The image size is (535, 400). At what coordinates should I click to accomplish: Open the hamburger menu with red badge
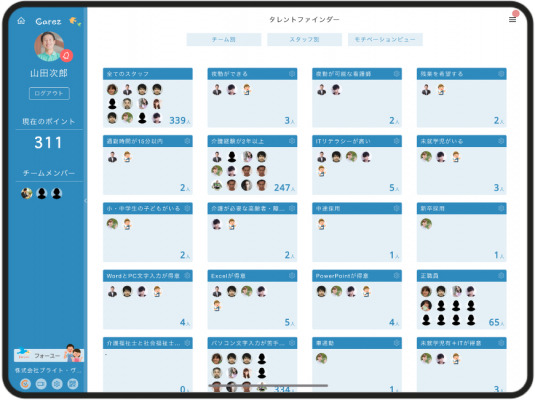[512, 19]
